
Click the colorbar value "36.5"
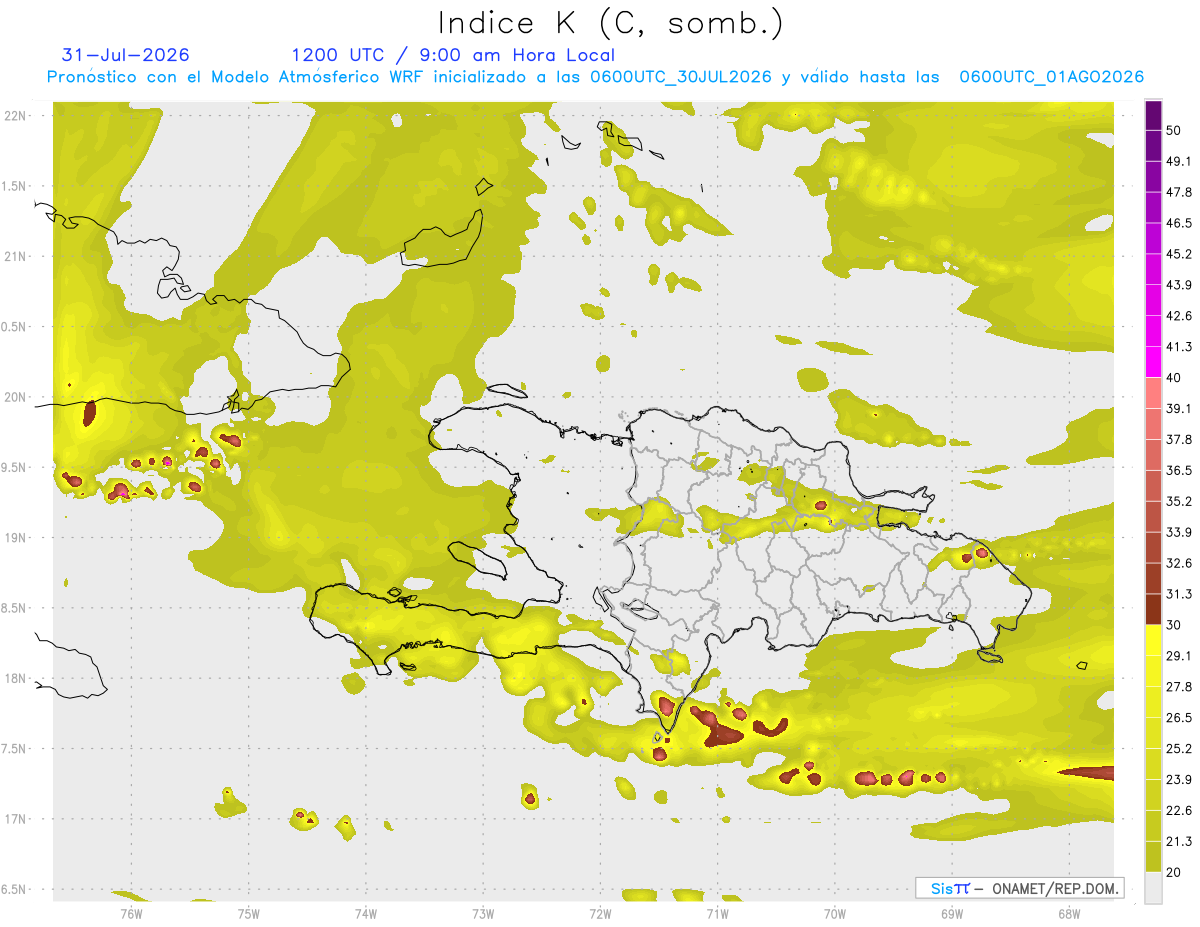click(x=1179, y=470)
